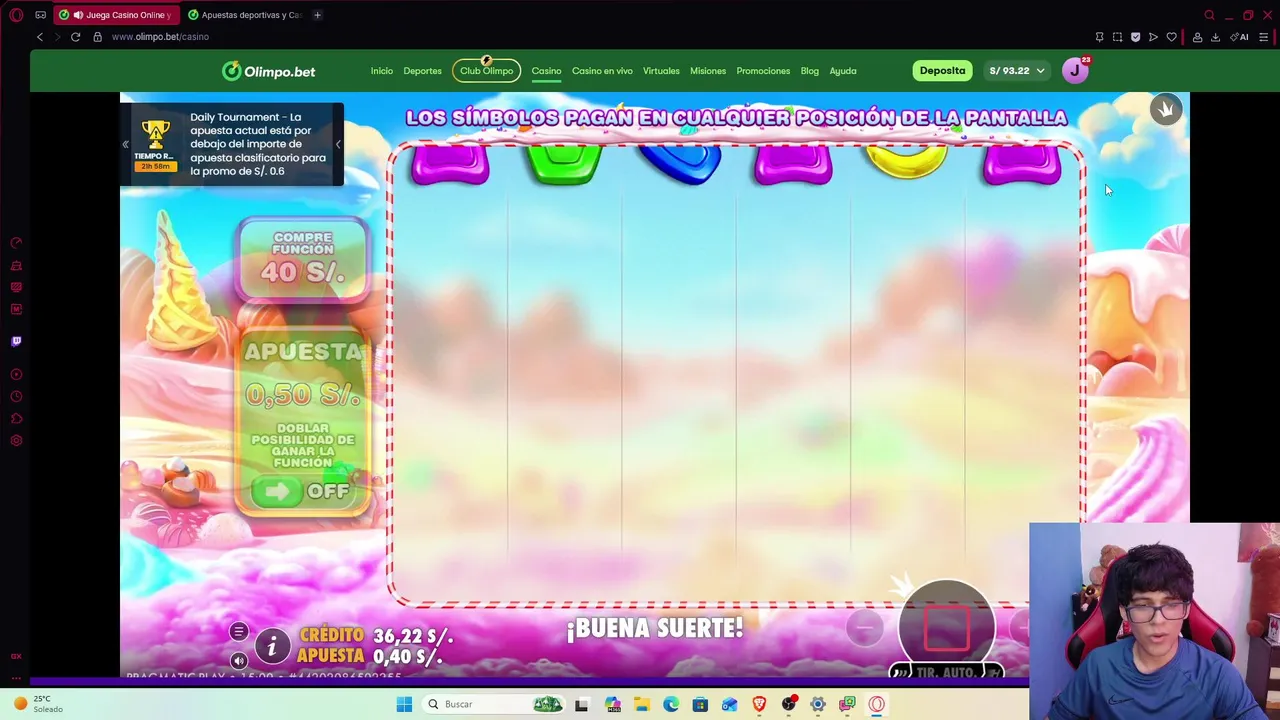Viewport: 1280px width, 720px height.
Task: Select the Casino menu item
Action: click(x=546, y=71)
